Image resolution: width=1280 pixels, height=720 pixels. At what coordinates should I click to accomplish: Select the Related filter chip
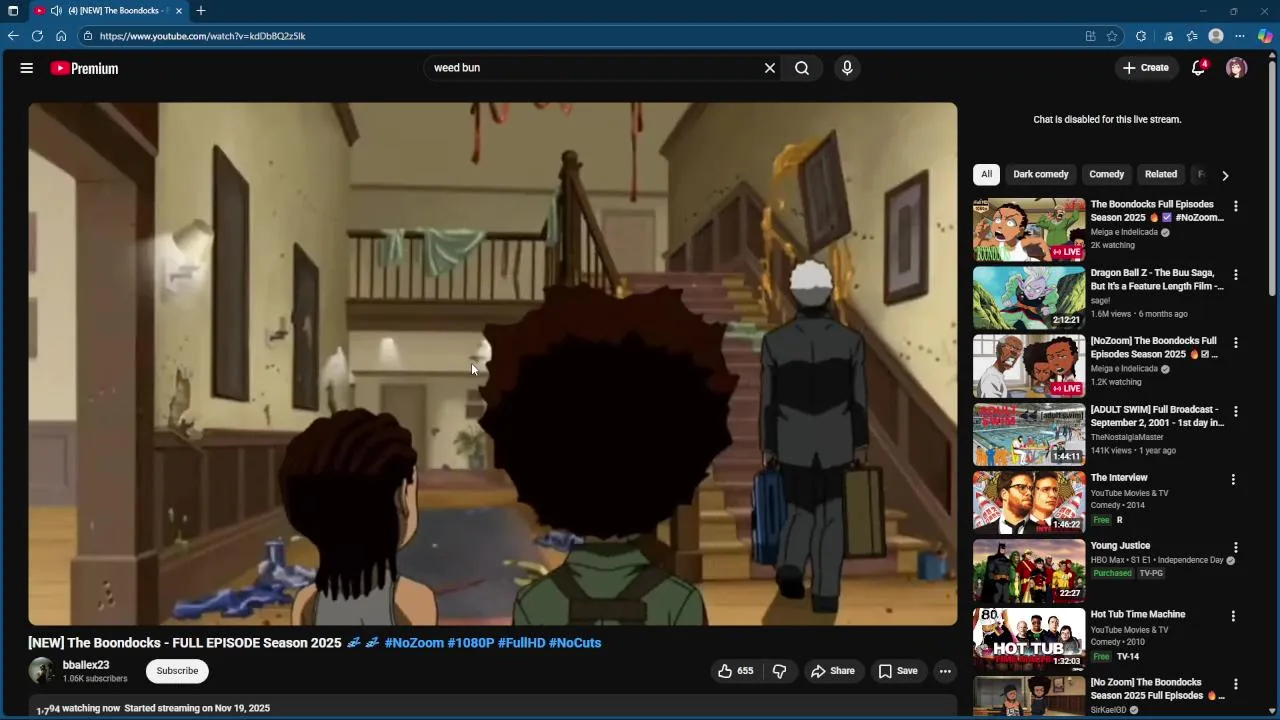(1161, 174)
